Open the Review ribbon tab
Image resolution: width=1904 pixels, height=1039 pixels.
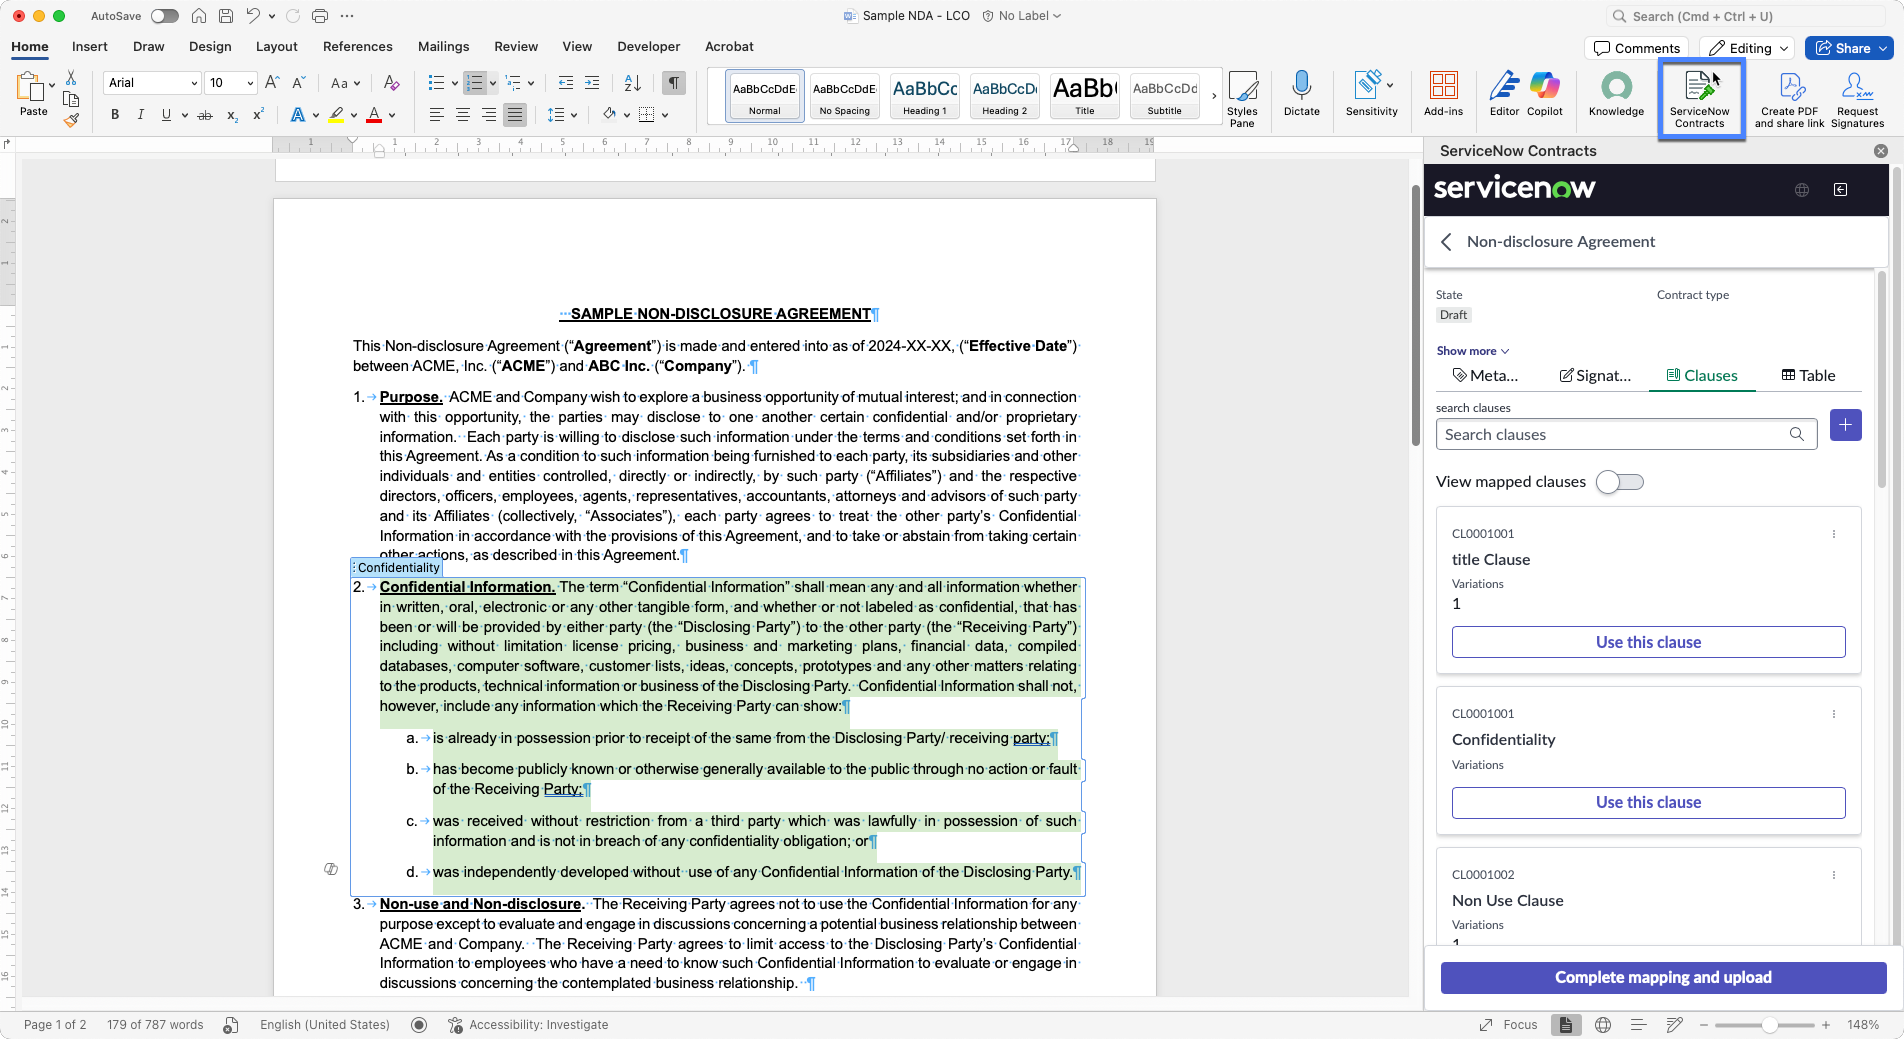tap(515, 47)
